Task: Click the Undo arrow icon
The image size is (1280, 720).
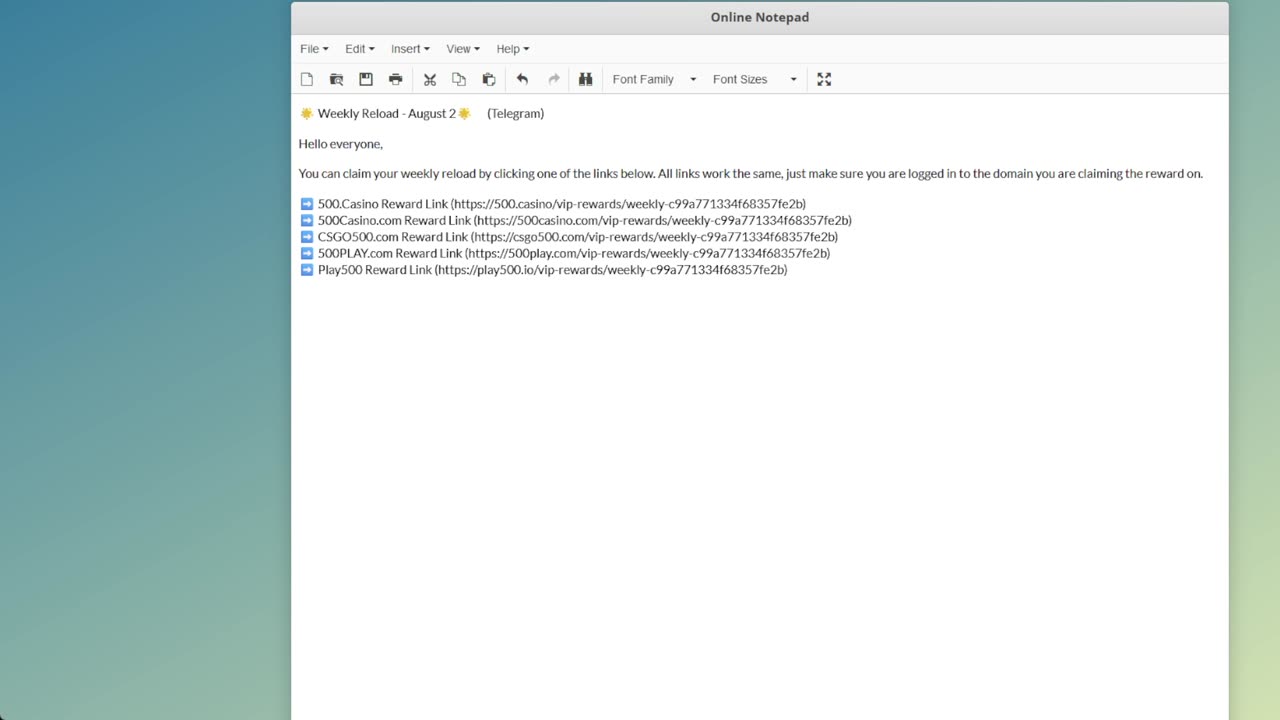Action: pos(522,79)
